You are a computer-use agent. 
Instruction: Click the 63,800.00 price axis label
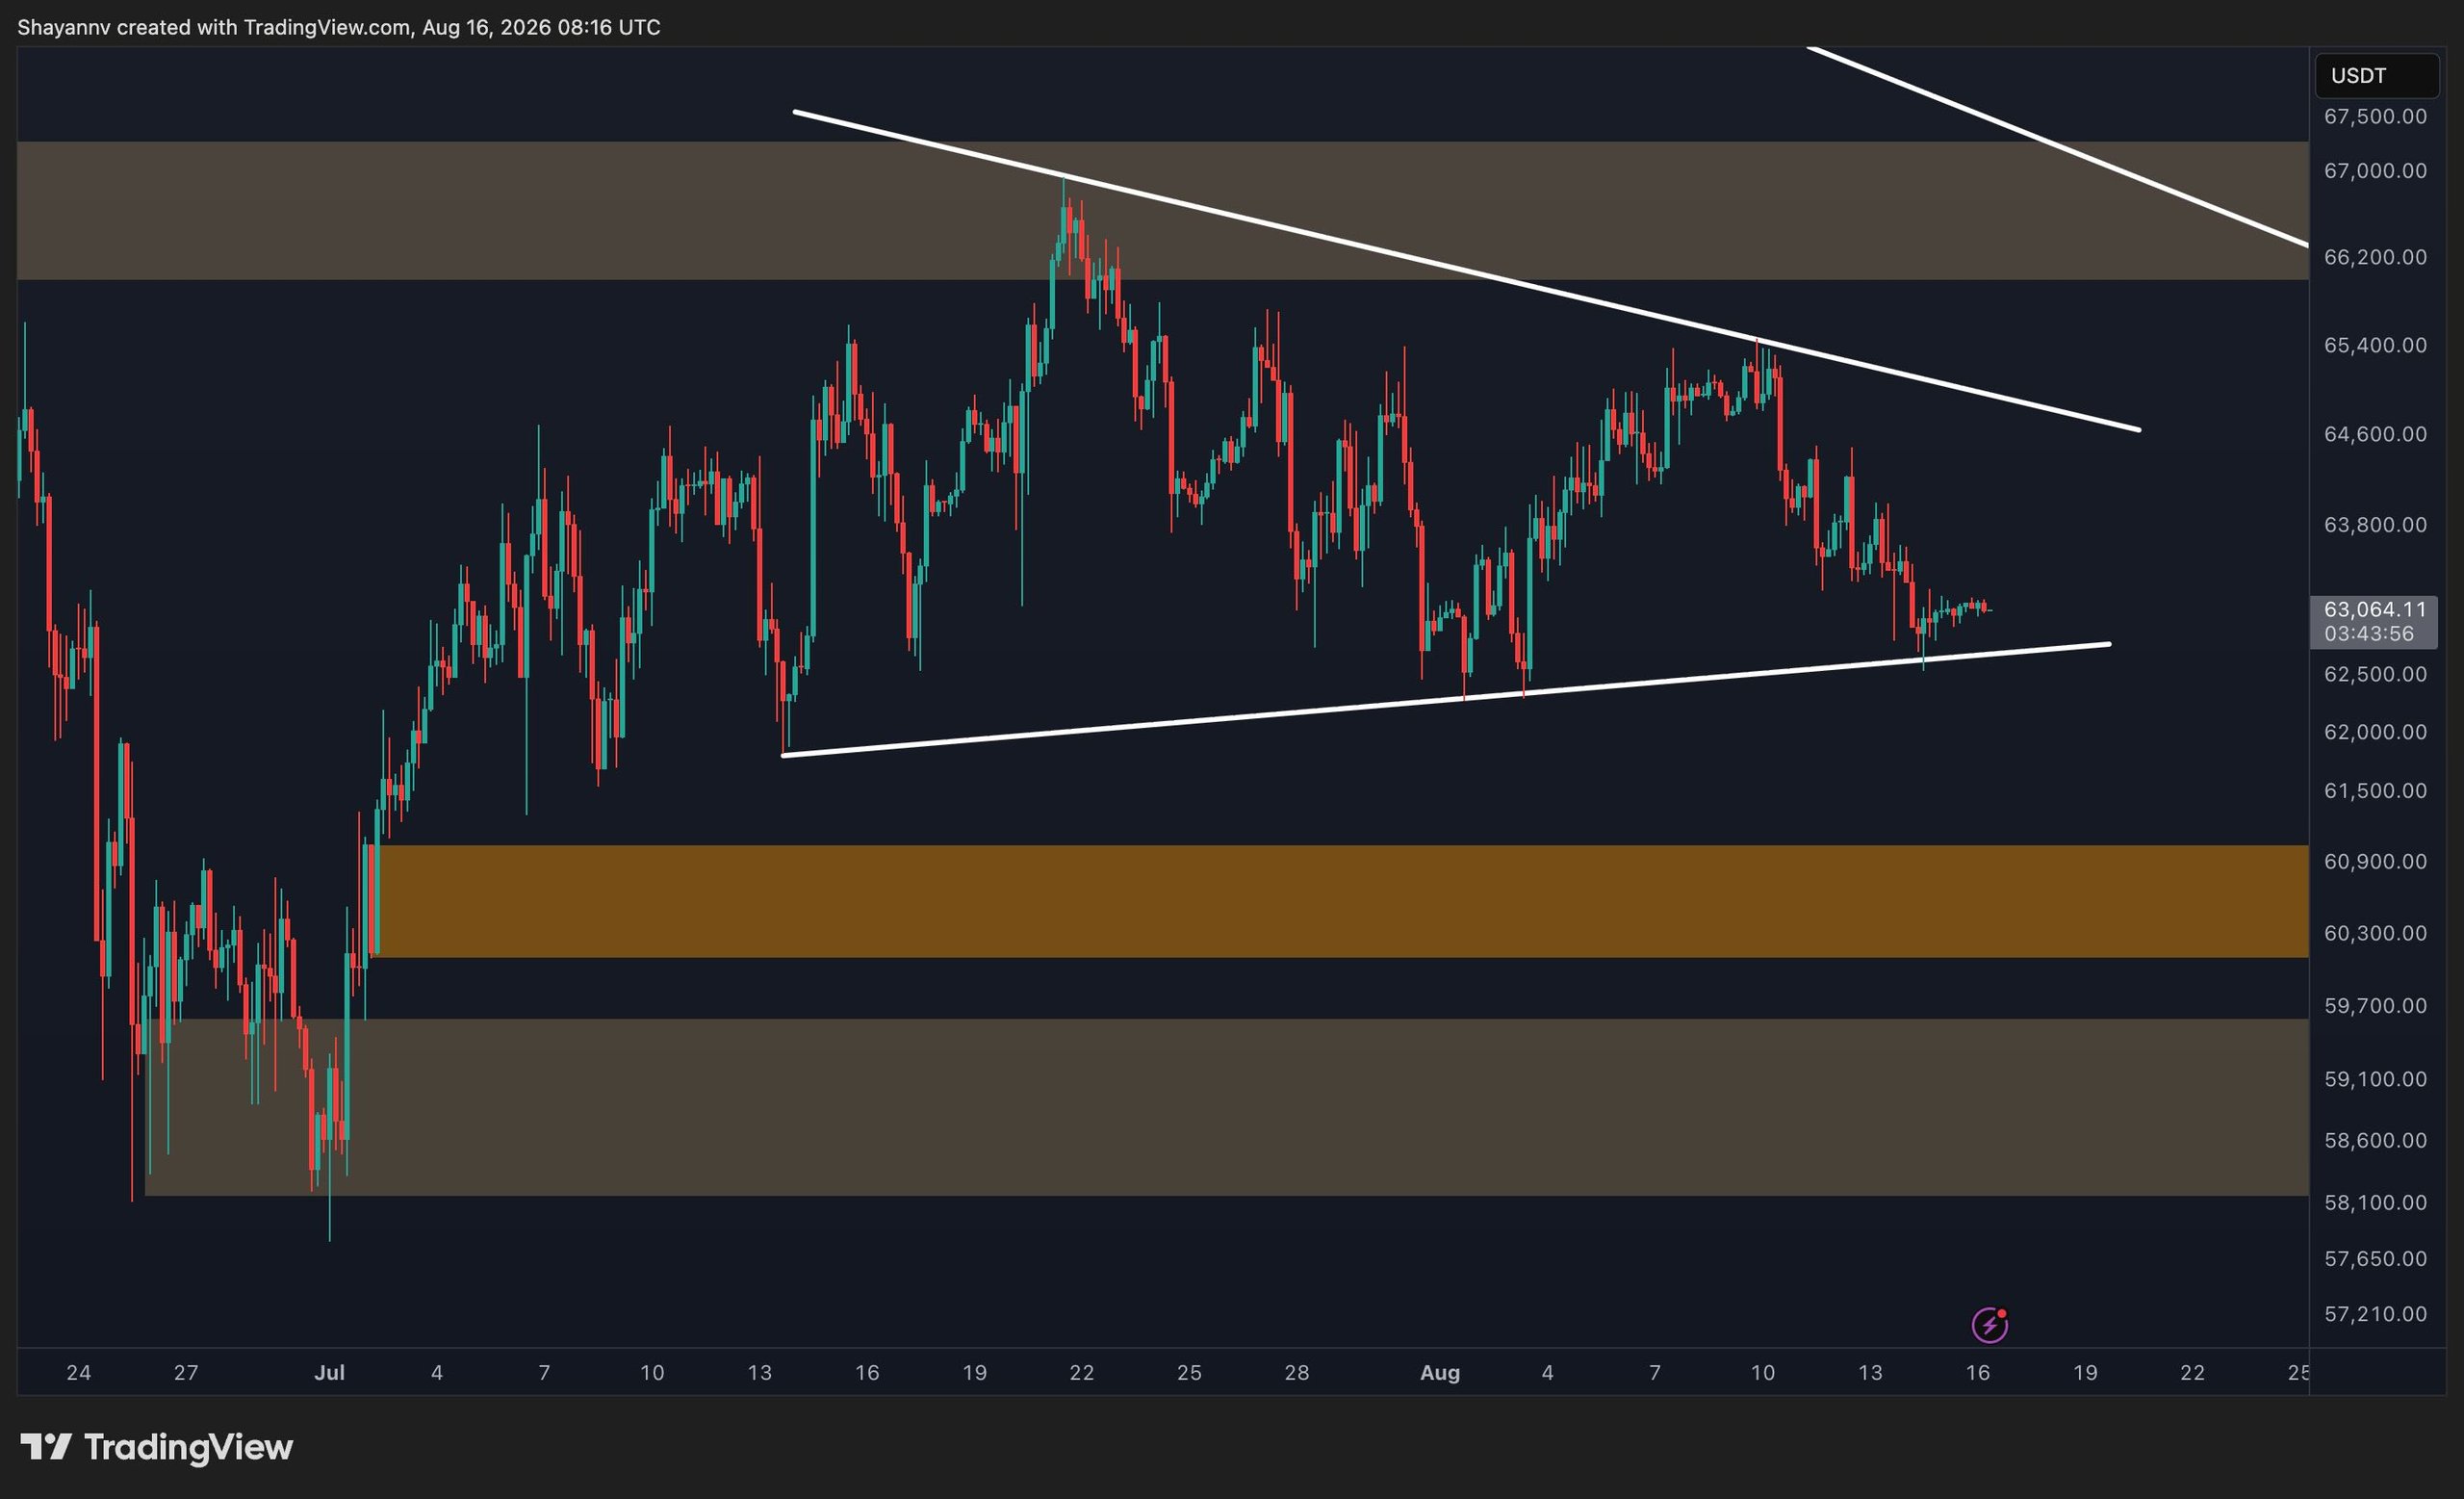(2375, 525)
